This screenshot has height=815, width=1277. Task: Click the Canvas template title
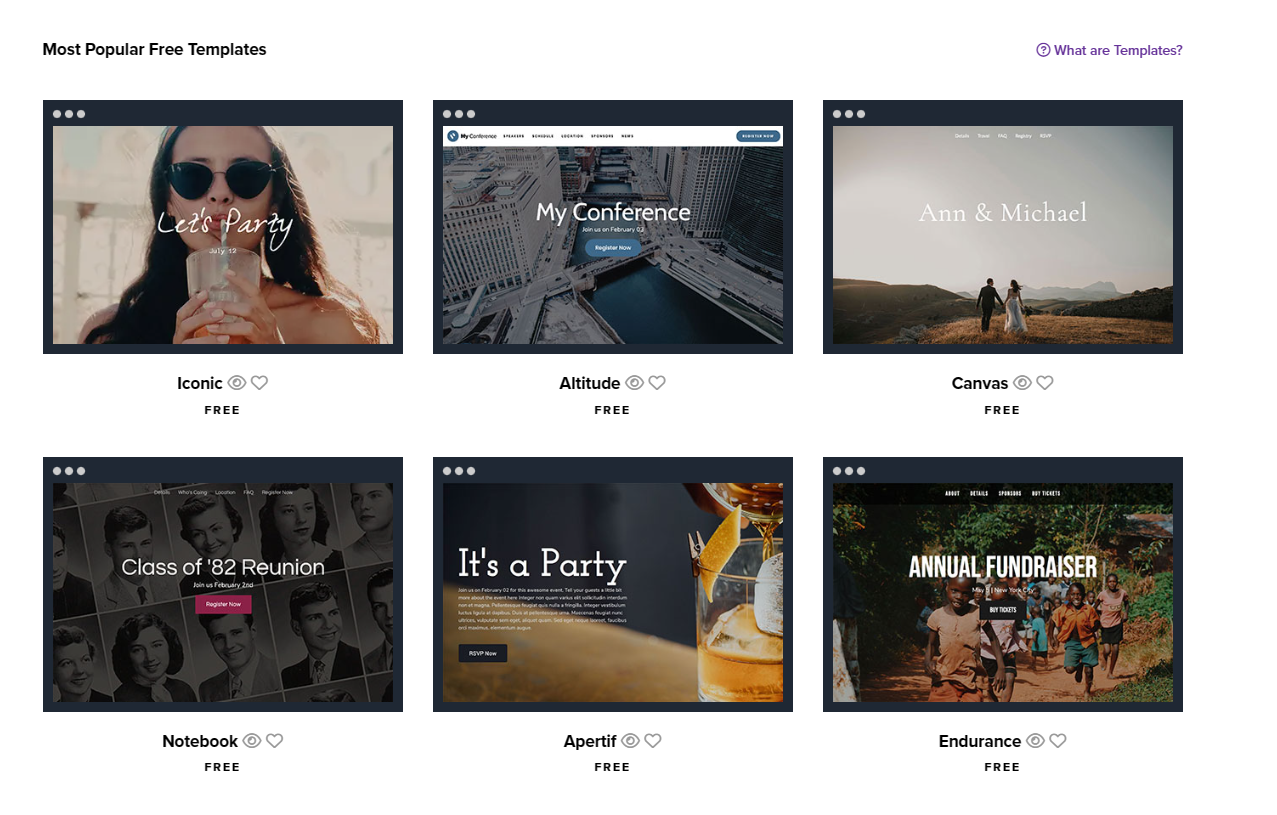(x=980, y=383)
